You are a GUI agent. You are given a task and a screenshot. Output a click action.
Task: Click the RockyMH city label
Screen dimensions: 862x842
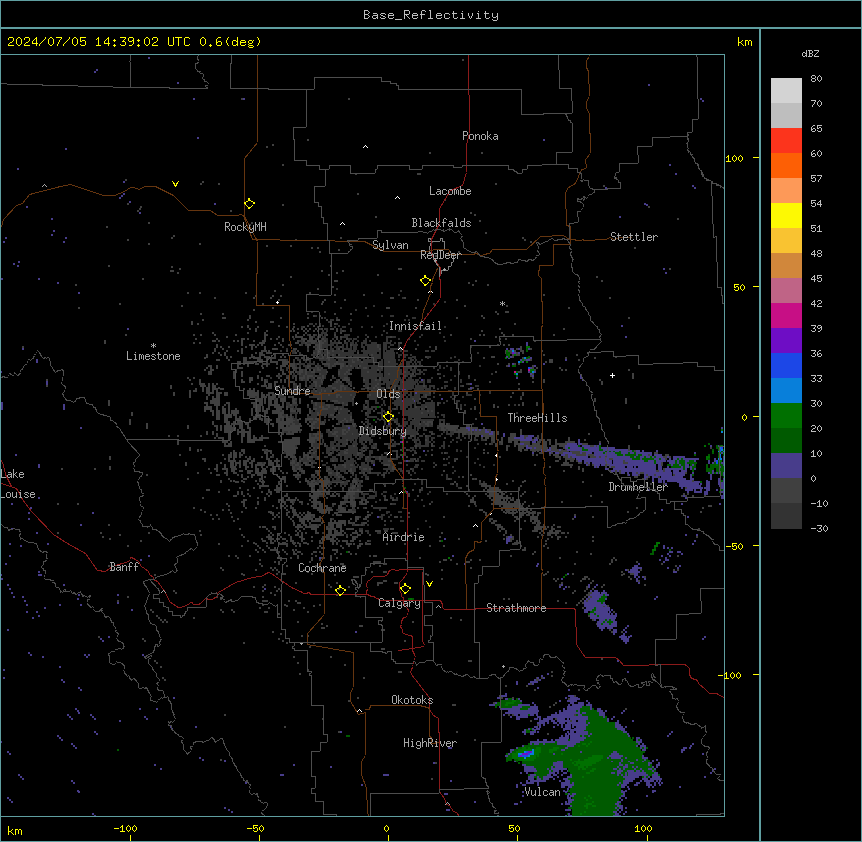[245, 227]
